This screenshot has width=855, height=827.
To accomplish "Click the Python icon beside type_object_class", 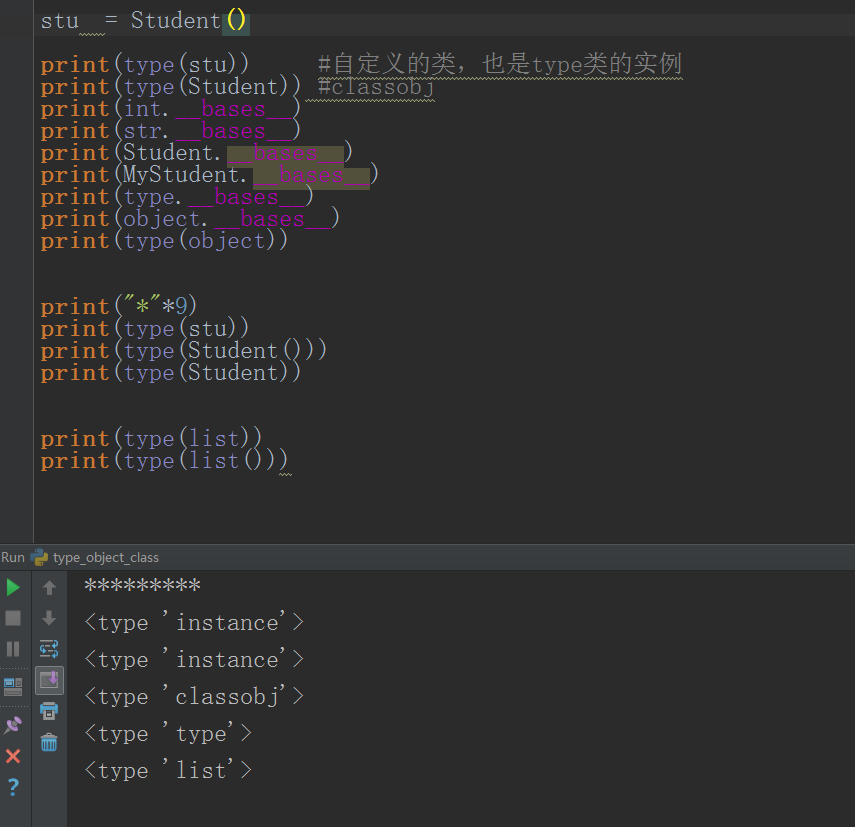I will pos(39,558).
